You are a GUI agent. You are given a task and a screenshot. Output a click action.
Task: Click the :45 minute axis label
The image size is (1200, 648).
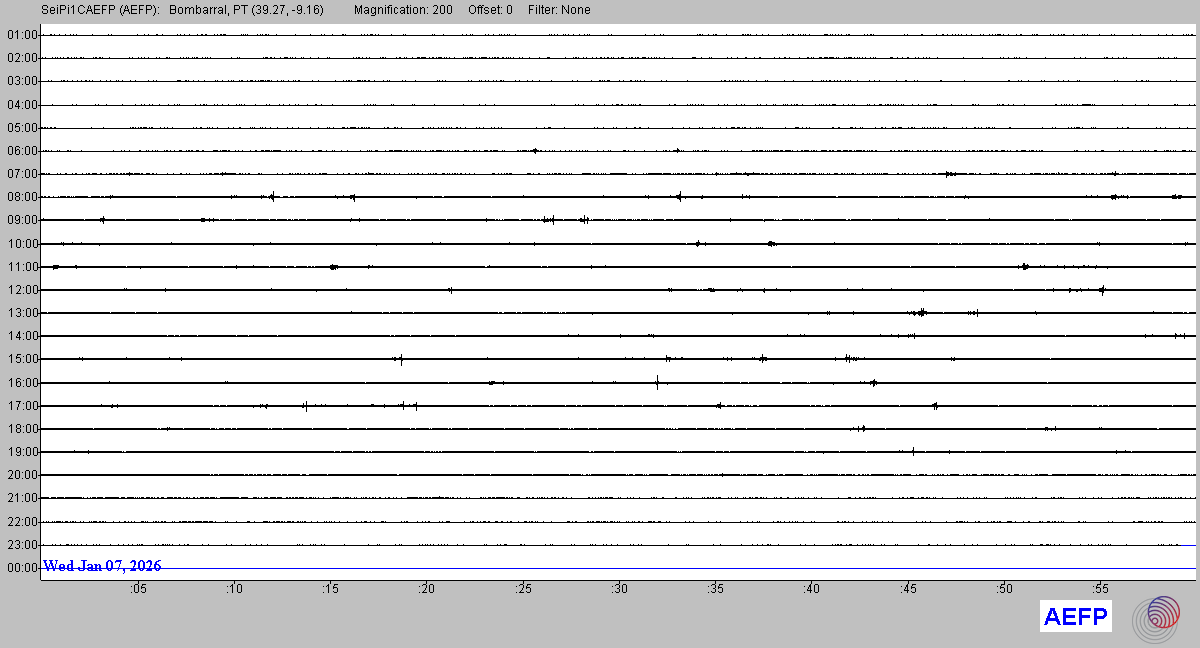[908, 589]
